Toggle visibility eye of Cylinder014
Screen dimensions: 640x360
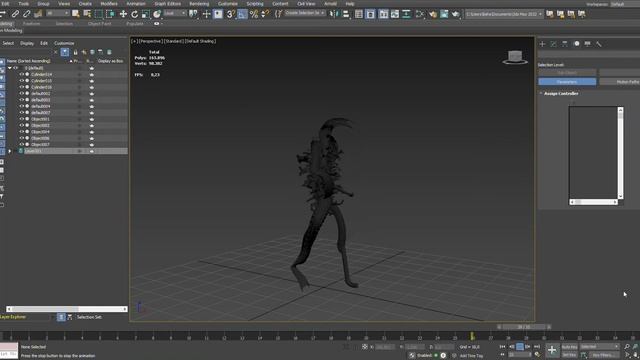click(22, 74)
